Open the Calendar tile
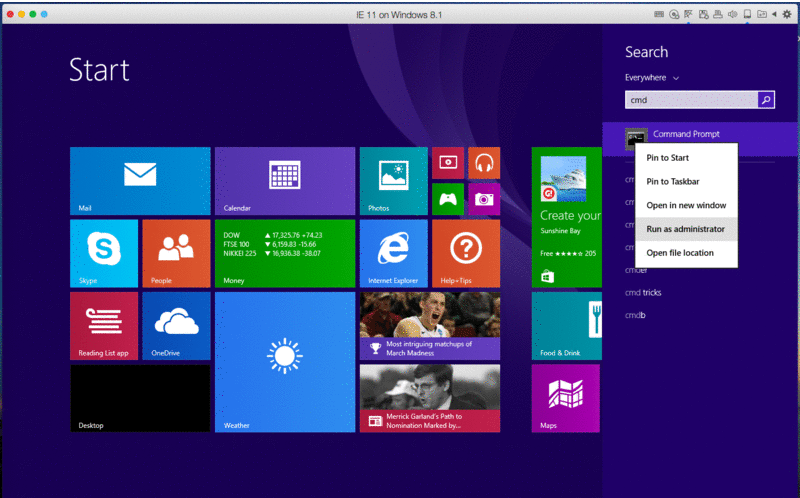Screen dimensions: 800x498 coord(285,181)
